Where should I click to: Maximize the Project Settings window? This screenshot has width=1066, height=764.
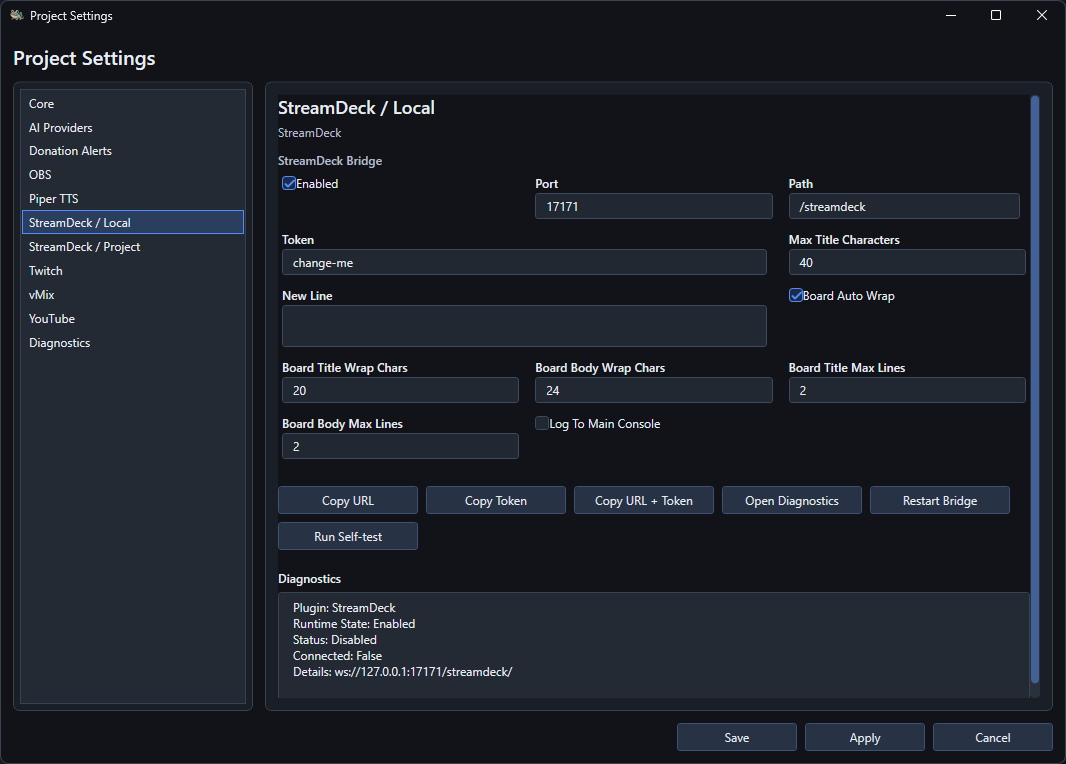click(x=996, y=15)
